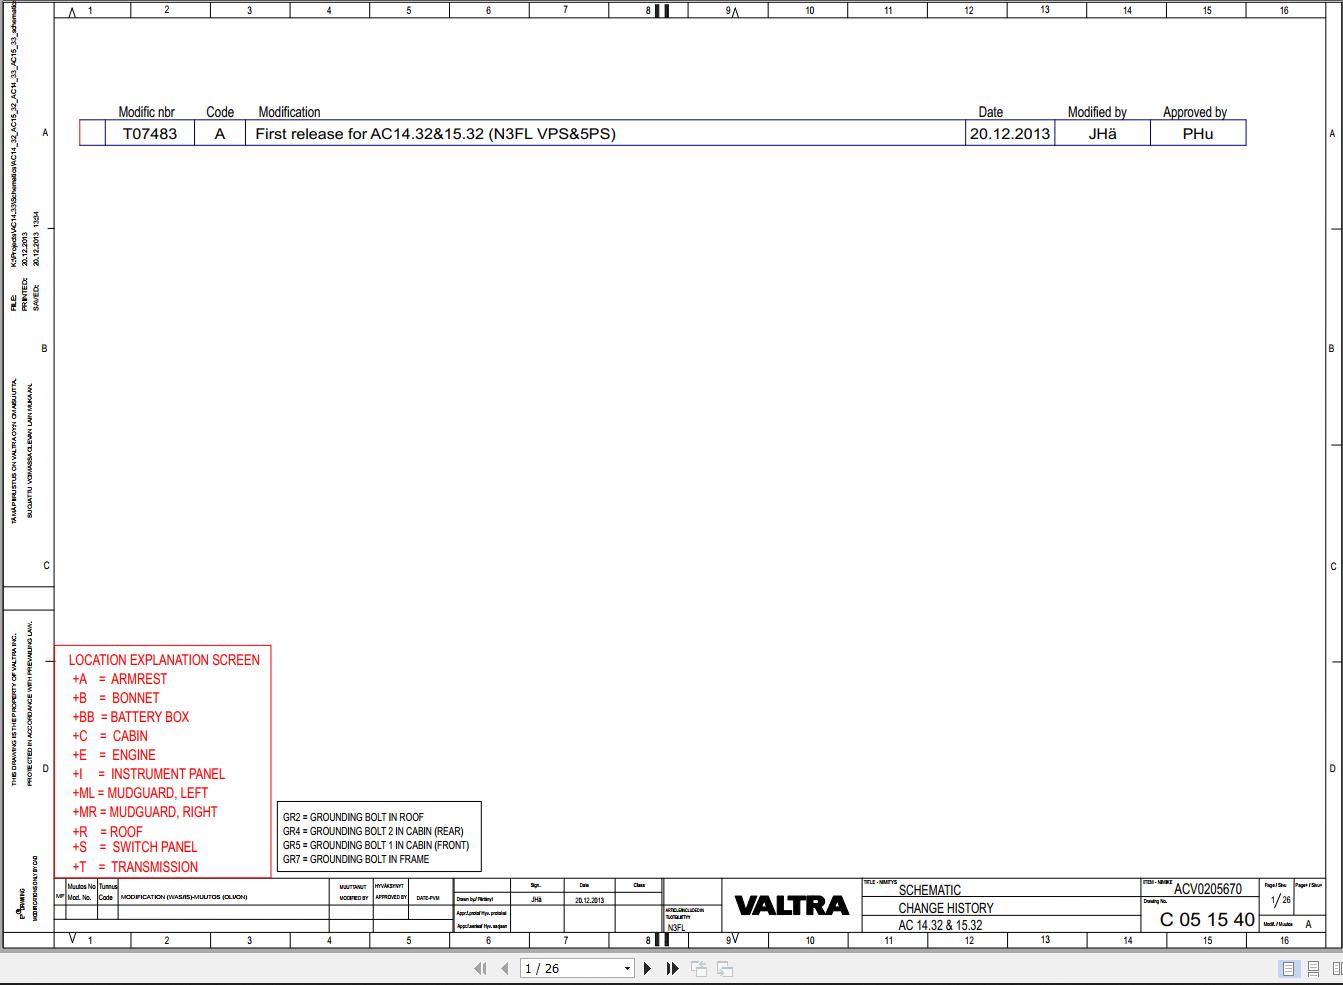
Task: Click 'GR4 = GROUNDING BOLT 2 IN CABIN (REAR)'
Action: coord(373,831)
